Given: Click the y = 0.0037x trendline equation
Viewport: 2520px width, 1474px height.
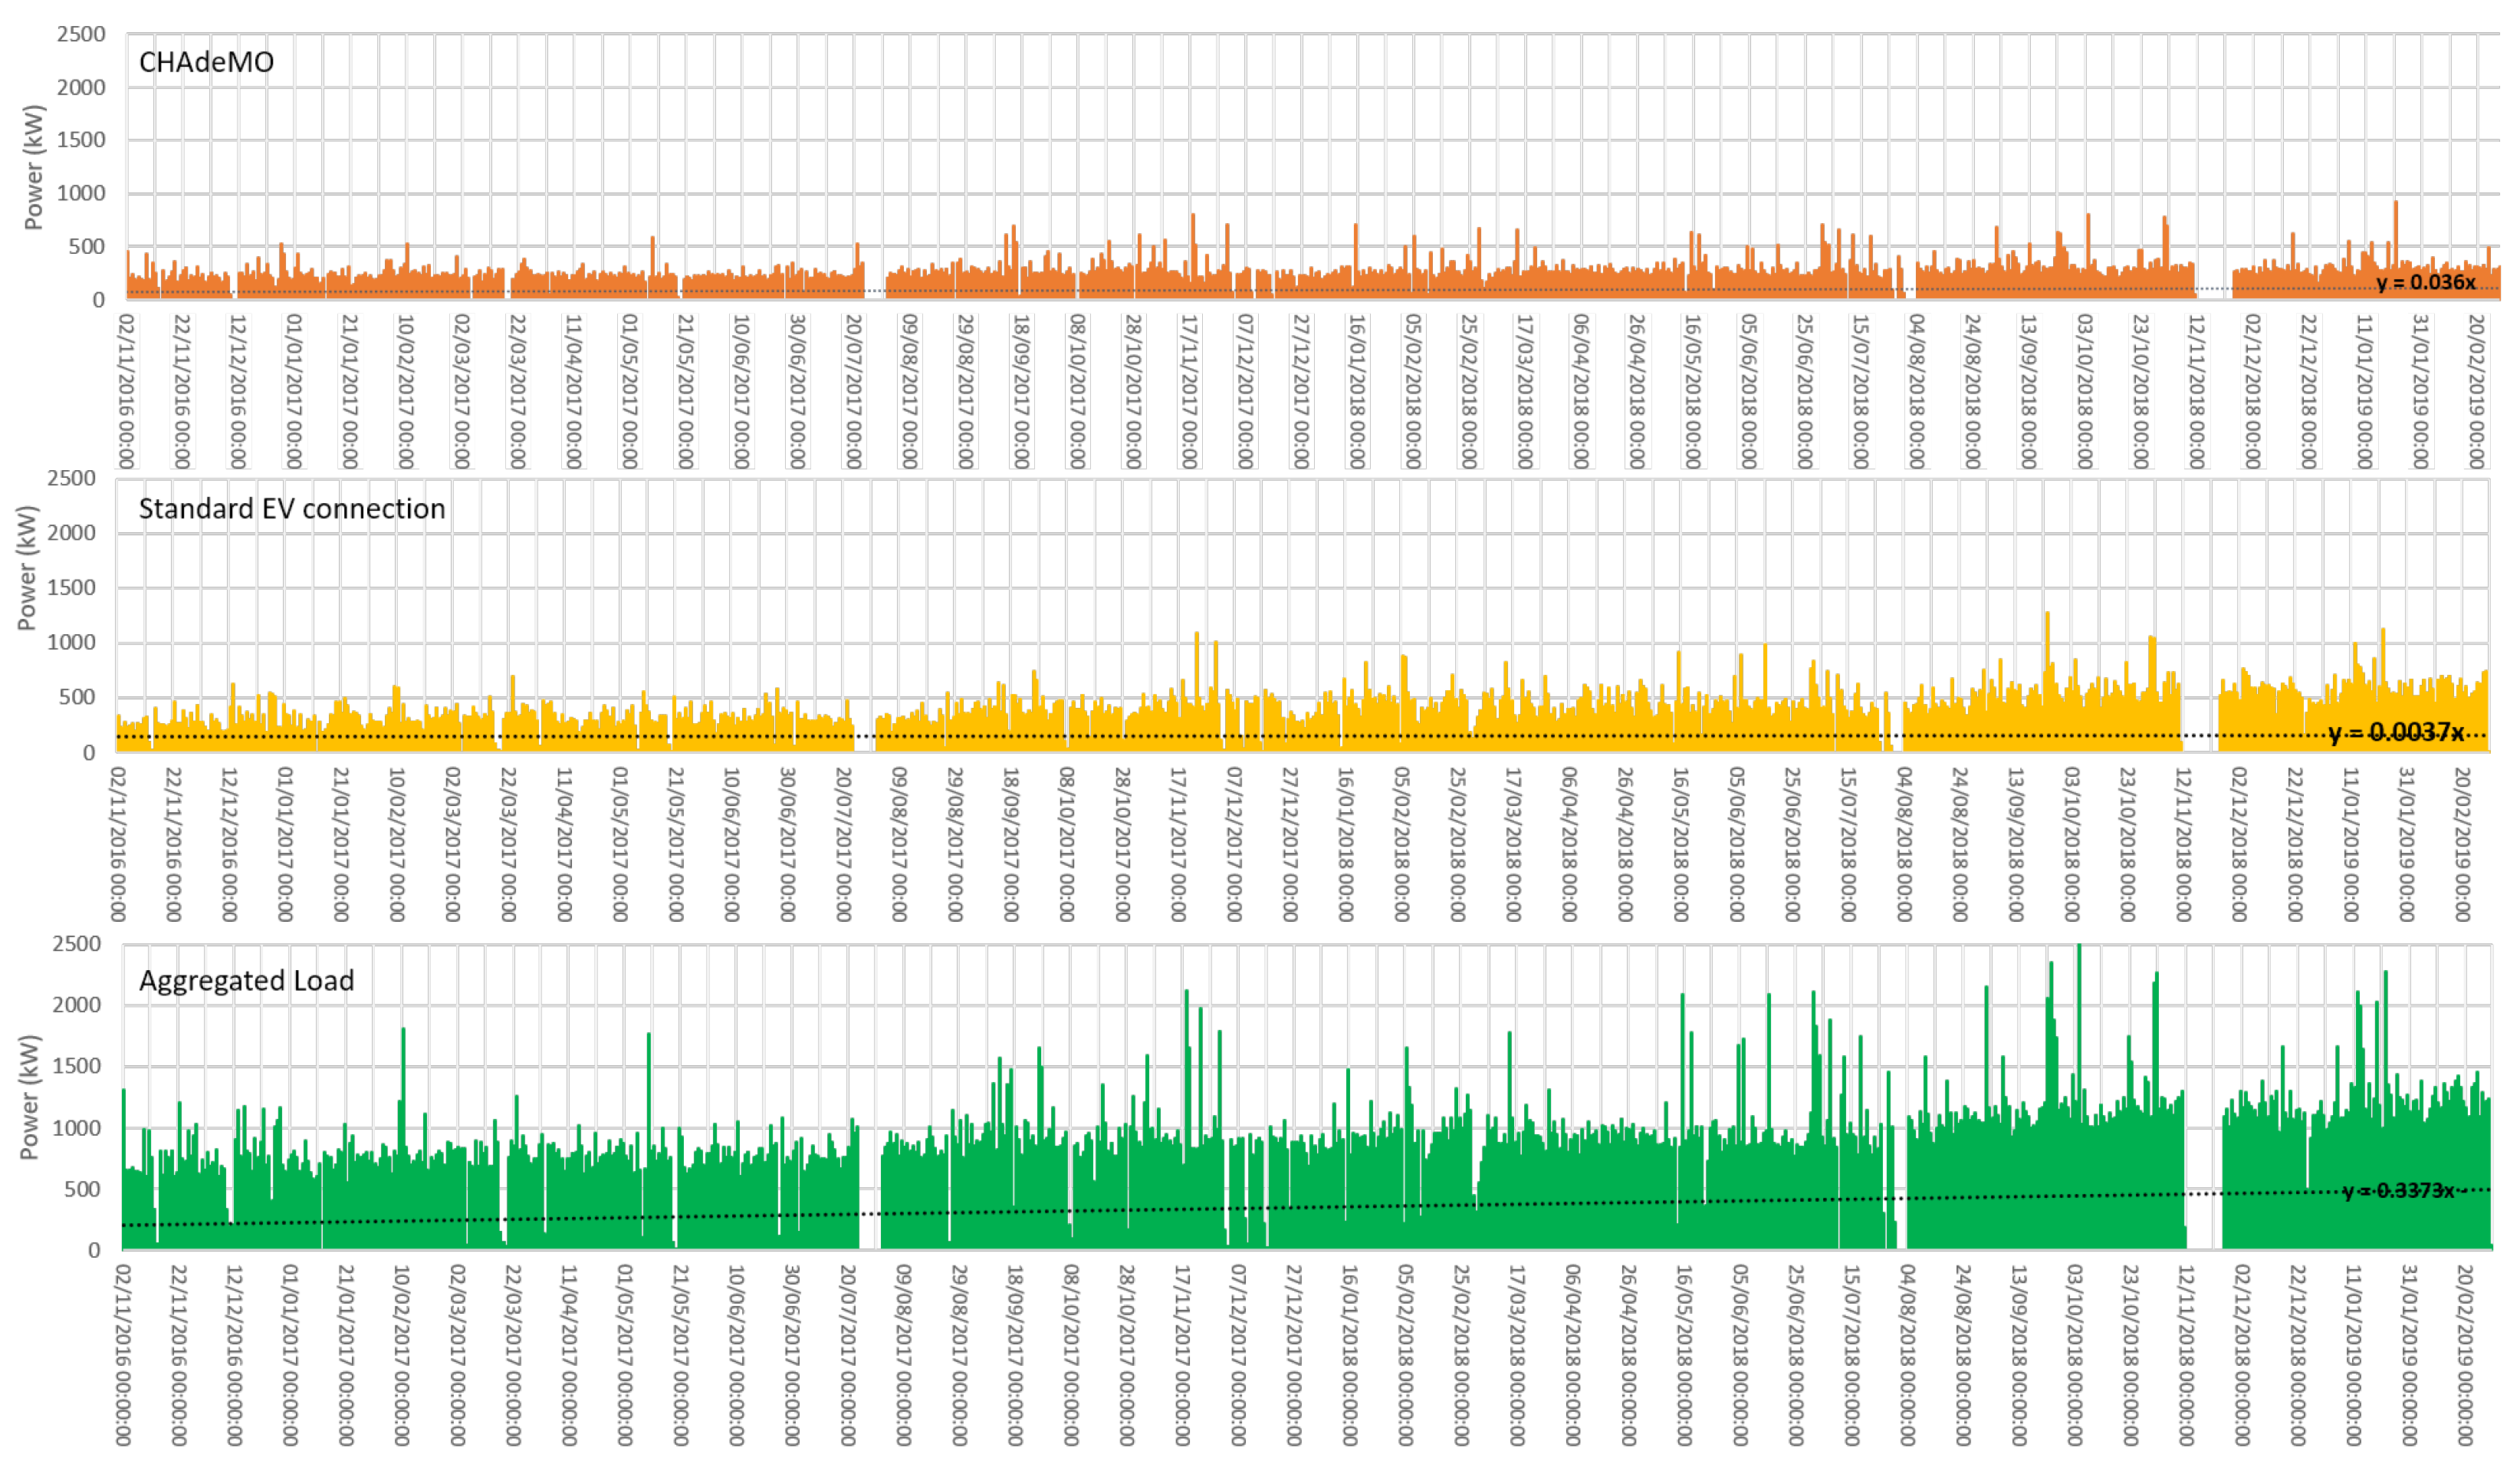Looking at the screenshot, I should (x=2396, y=733).
